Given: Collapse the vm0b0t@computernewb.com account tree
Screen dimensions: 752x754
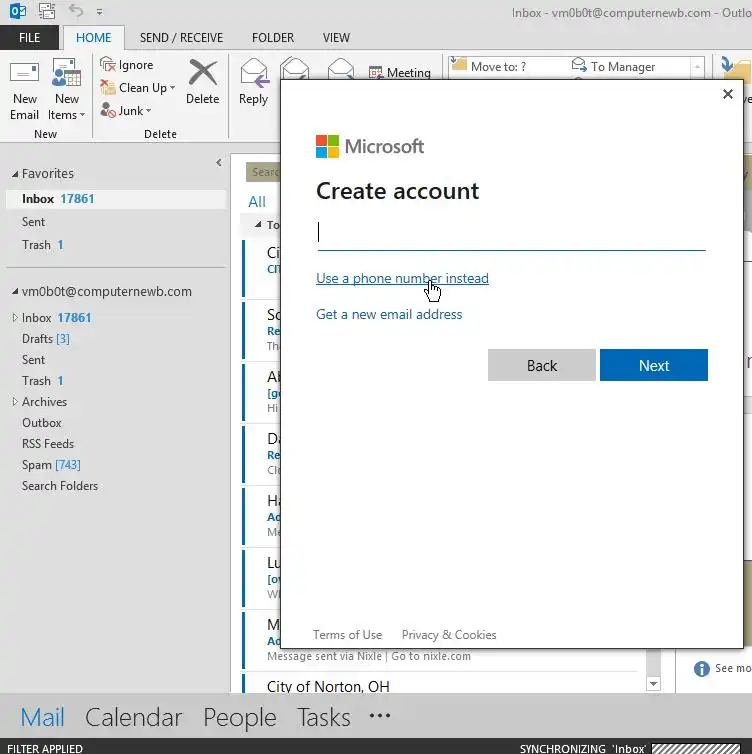Looking at the screenshot, I should tap(15, 291).
